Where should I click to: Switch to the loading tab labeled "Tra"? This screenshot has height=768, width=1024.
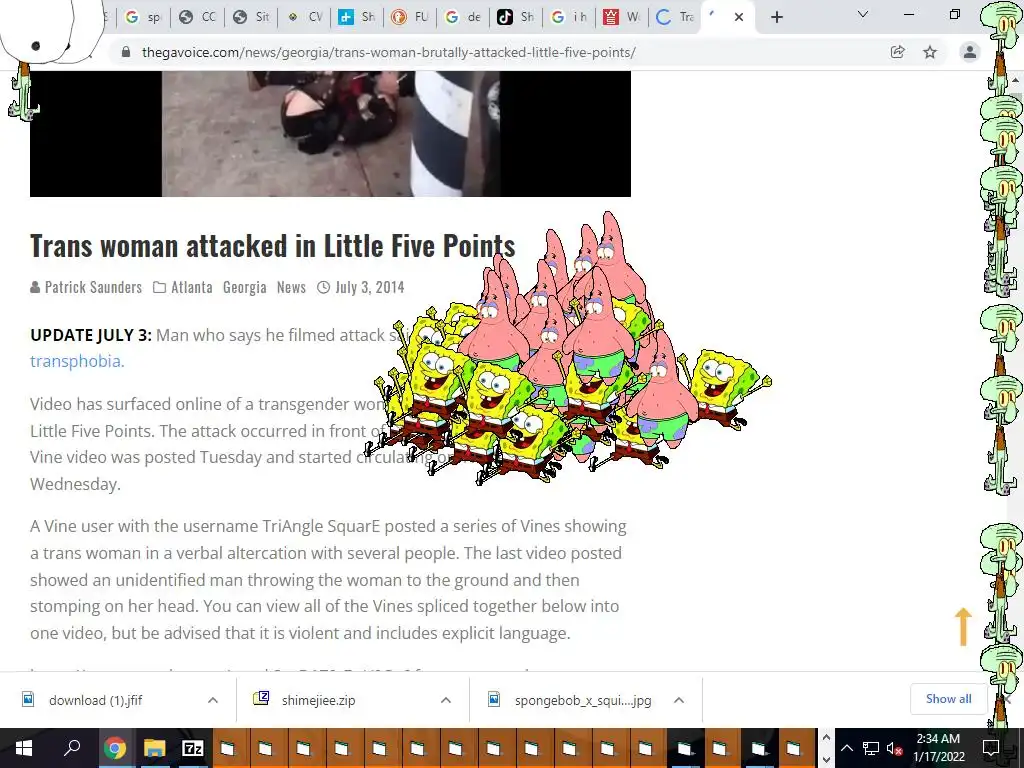(x=675, y=17)
